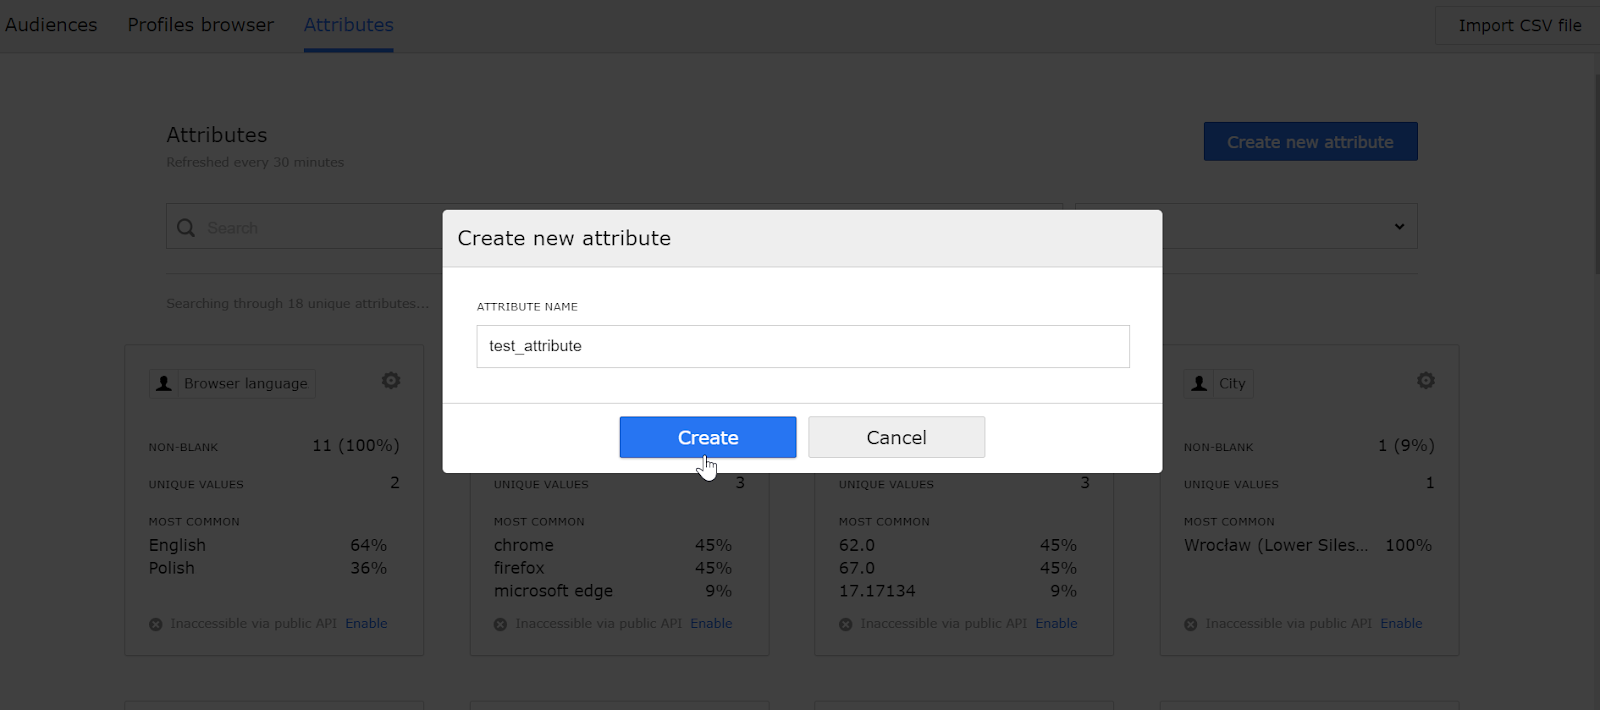This screenshot has width=1600, height=710.
Task: Click the search magnifier icon
Action: [186, 228]
